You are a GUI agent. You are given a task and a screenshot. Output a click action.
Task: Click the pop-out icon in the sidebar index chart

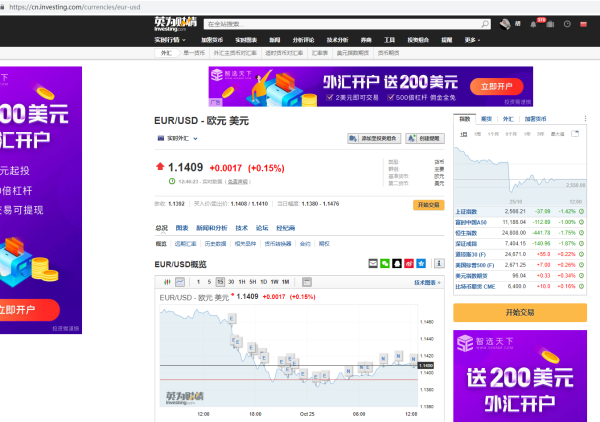click(x=575, y=134)
